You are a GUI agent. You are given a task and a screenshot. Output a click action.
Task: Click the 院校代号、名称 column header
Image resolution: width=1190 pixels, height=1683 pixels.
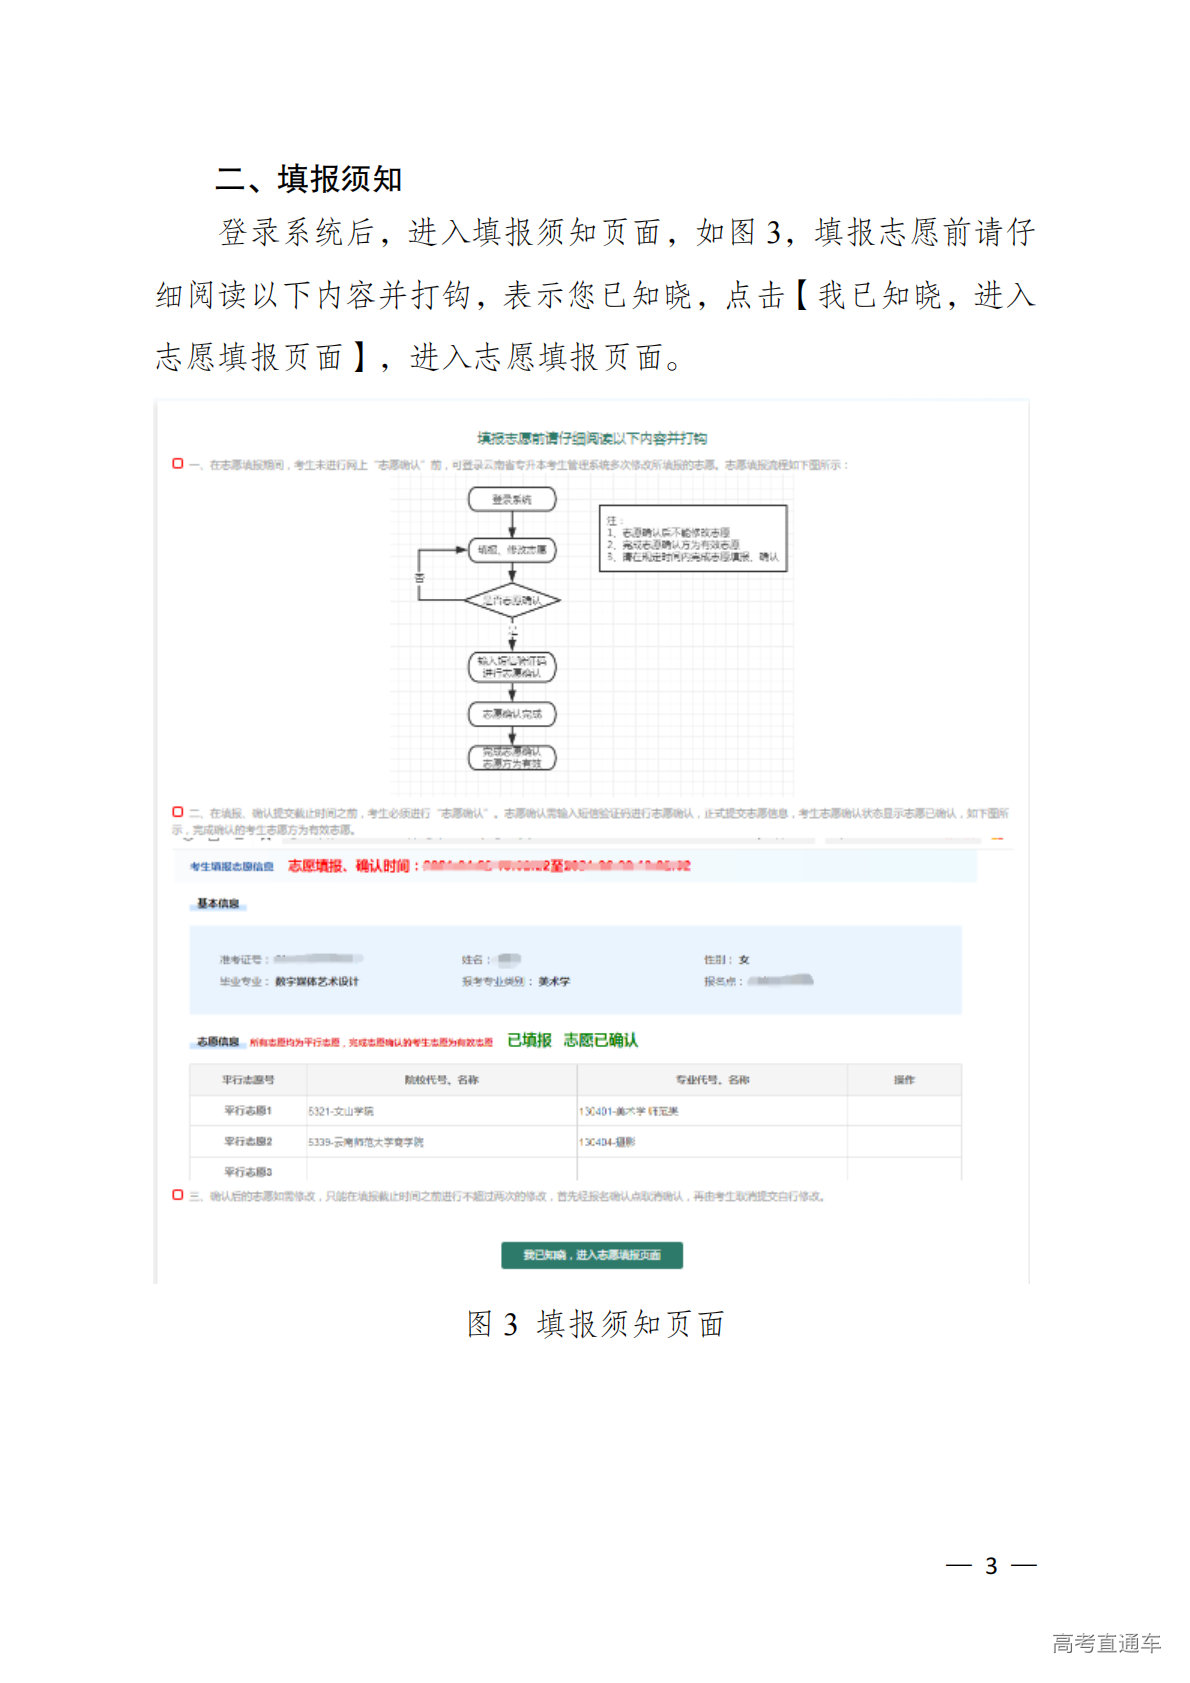pos(441,1080)
